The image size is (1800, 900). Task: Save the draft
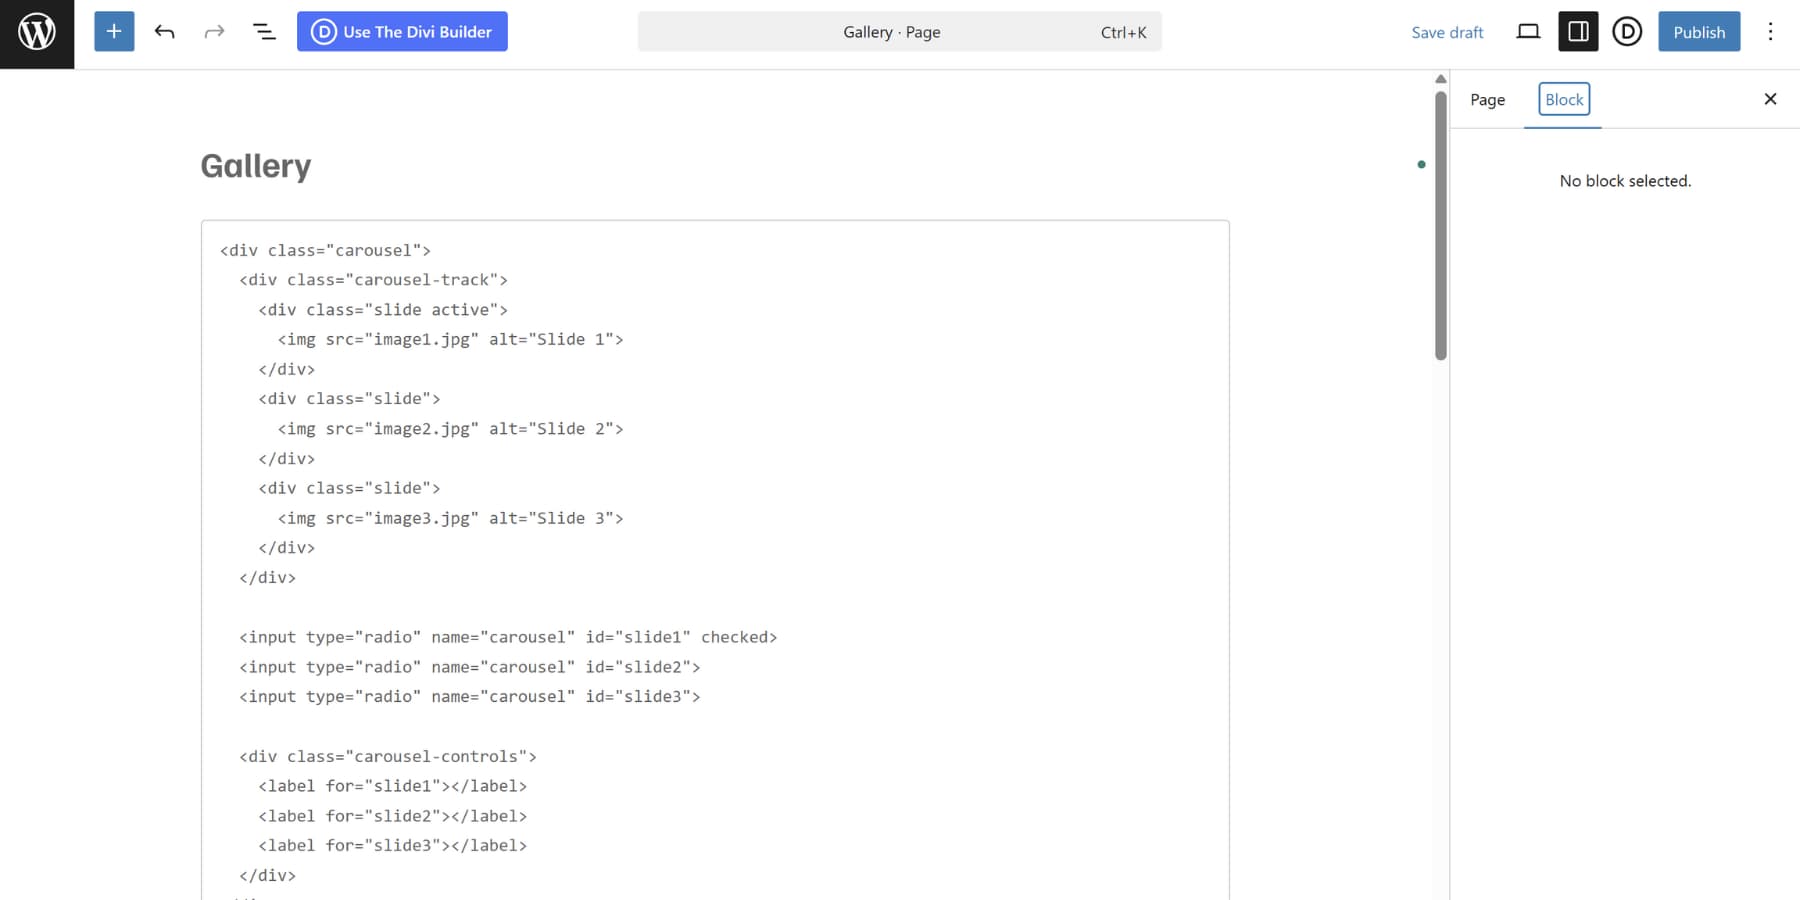[x=1447, y=31]
